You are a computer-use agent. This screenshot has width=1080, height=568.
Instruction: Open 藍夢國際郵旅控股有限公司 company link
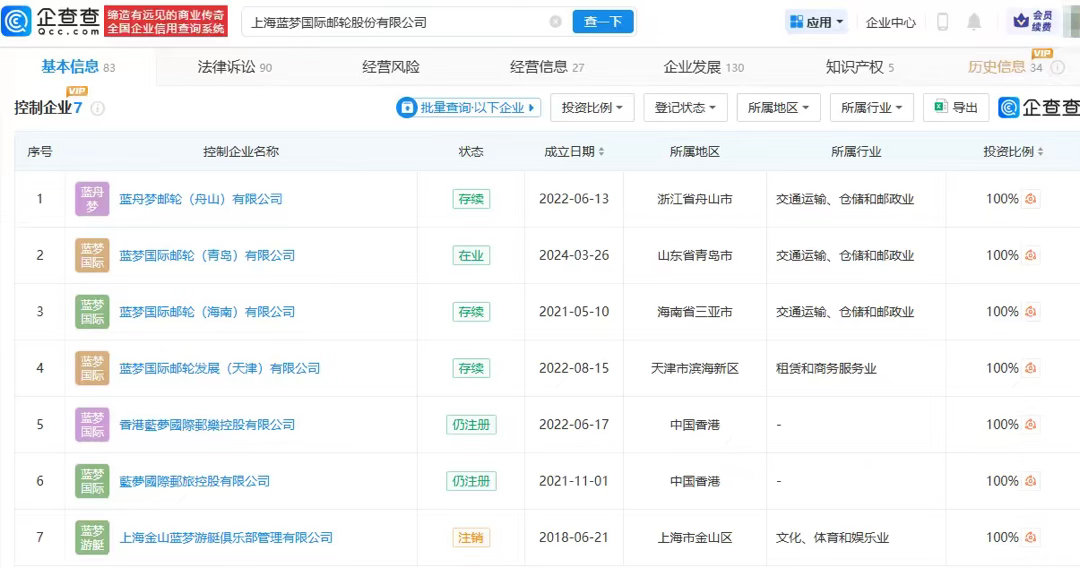(x=195, y=481)
